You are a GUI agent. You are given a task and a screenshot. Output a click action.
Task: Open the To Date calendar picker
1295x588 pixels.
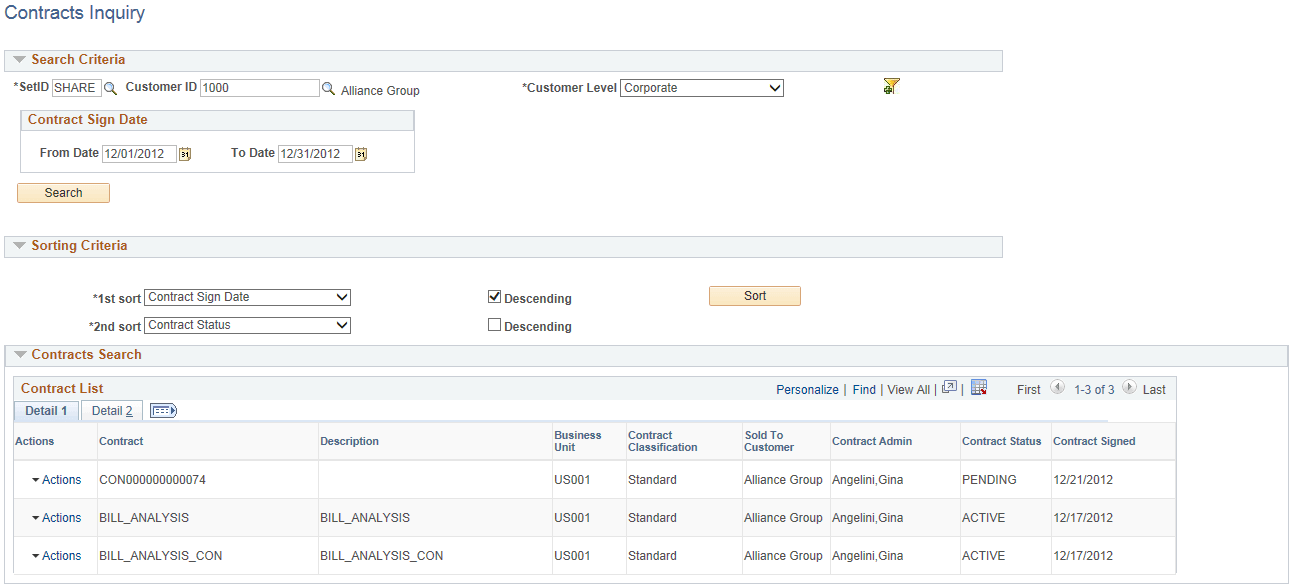361,154
